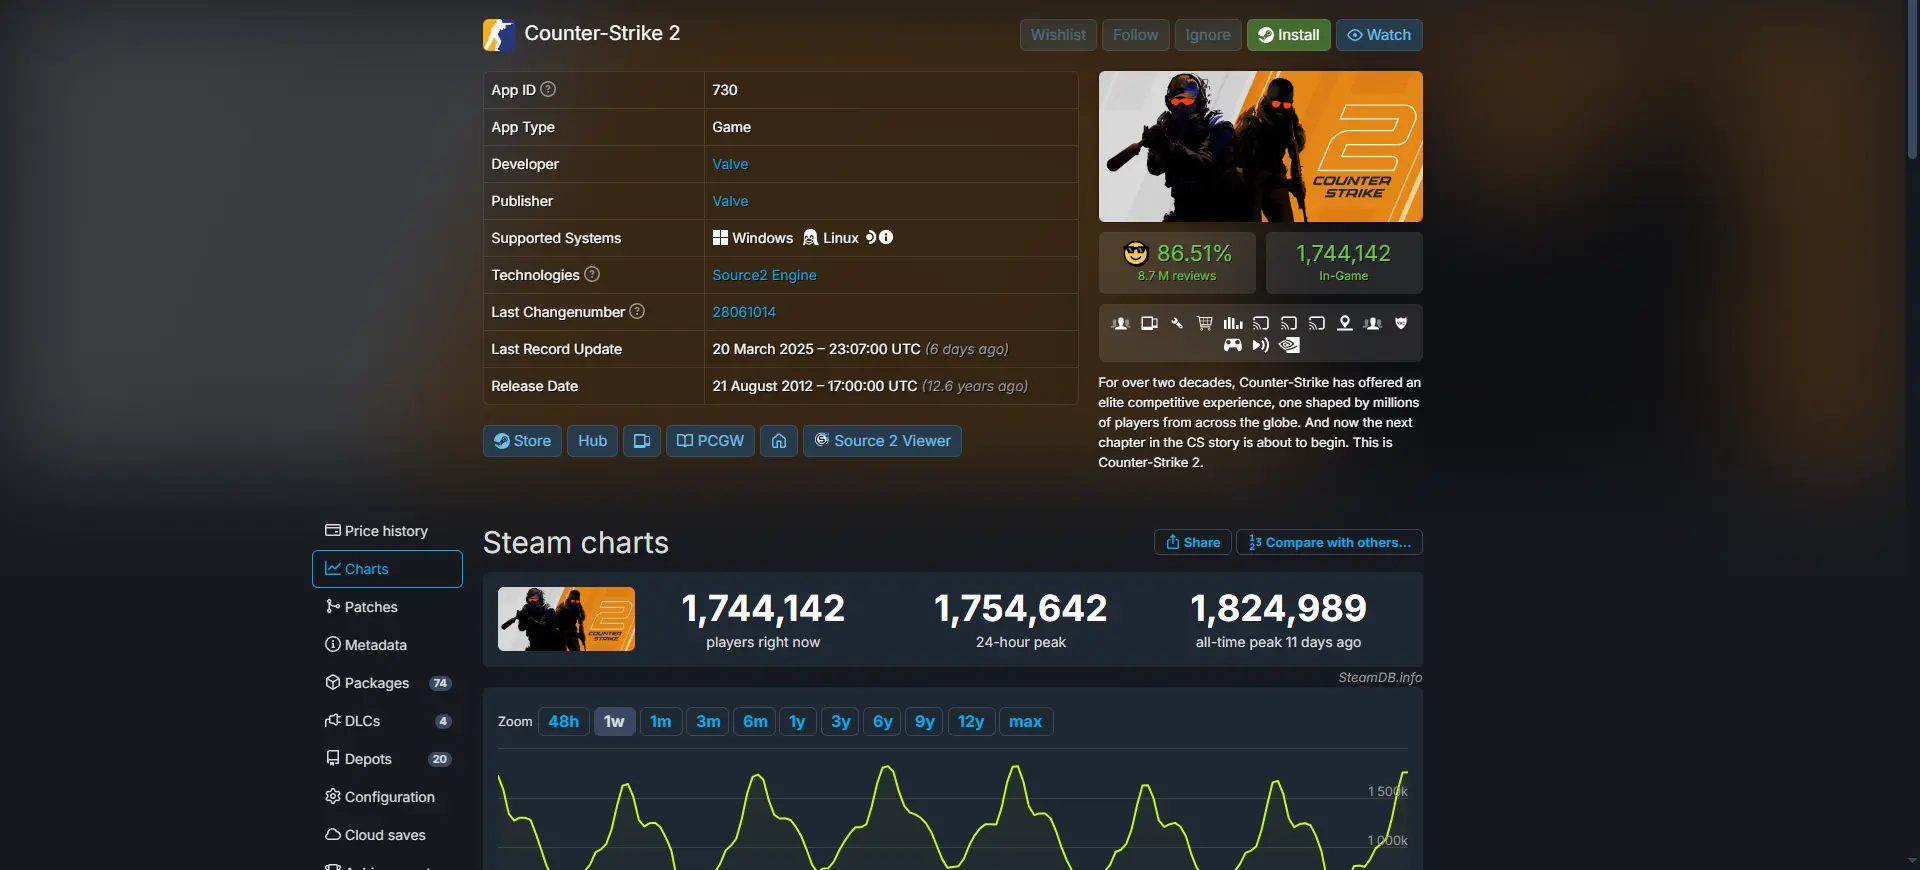Add the game to Wishlist
The height and width of the screenshot is (870, 1920).
click(x=1058, y=35)
